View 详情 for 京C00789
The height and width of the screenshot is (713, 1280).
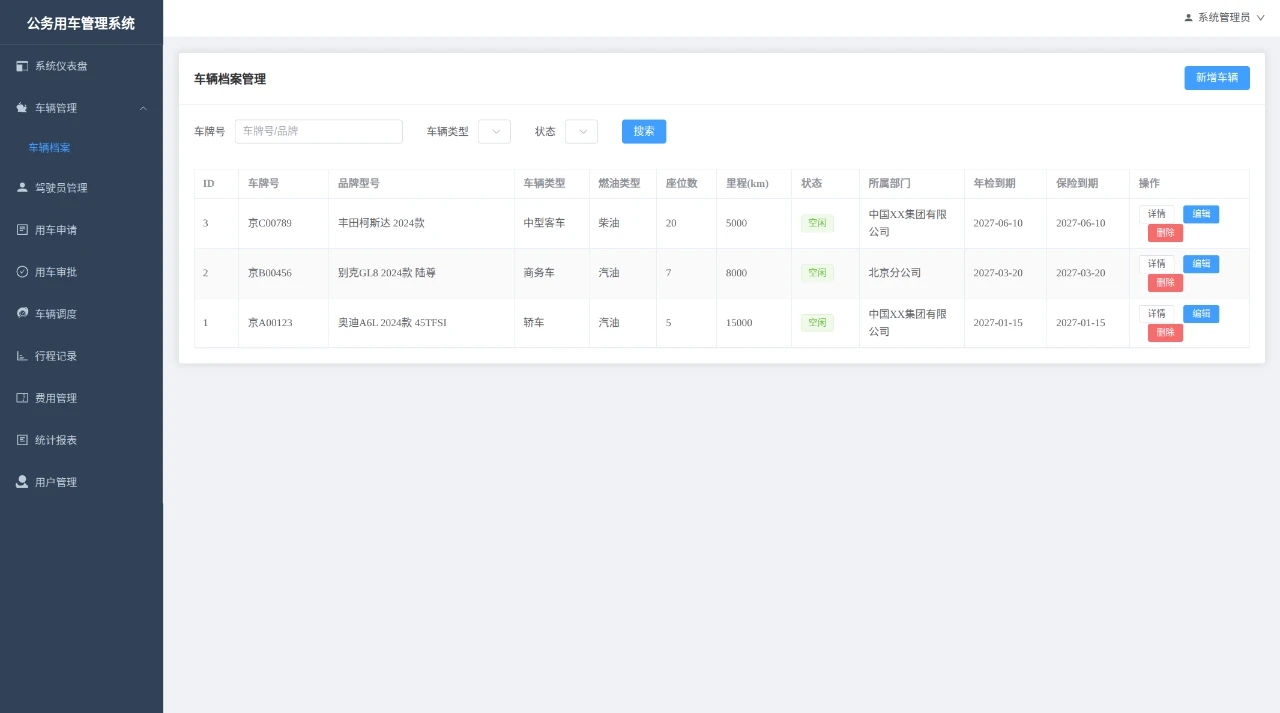1157,214
